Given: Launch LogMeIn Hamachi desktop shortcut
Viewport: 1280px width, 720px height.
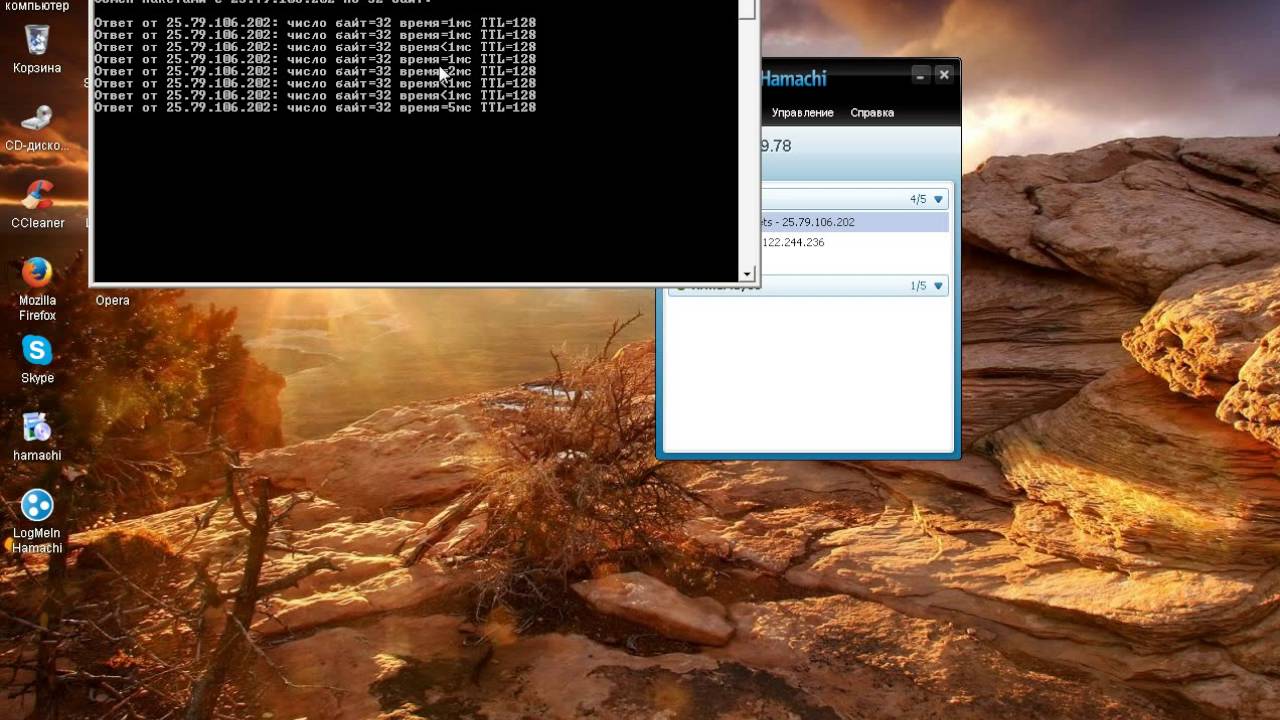Looking at the screenshot, I should click(x=37, y=522).
